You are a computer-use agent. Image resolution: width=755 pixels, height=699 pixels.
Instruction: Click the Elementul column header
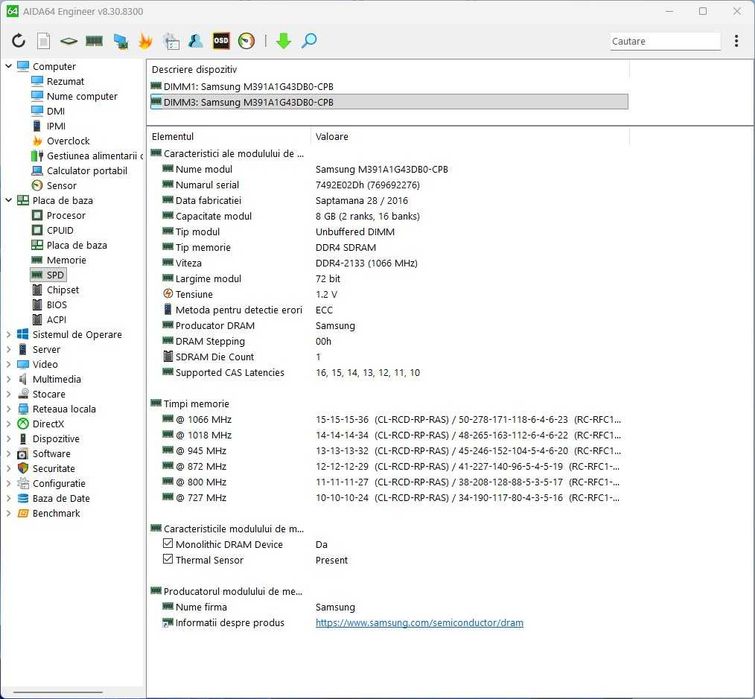click(x=229, y=137)
